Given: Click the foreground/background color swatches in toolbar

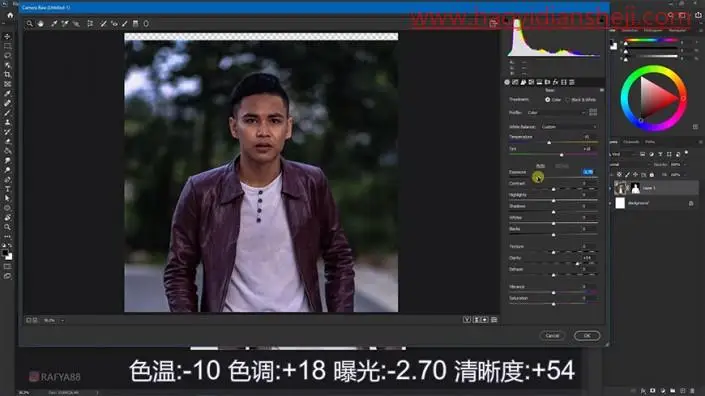Looking at the screenshot, I should tap(7, 255).
